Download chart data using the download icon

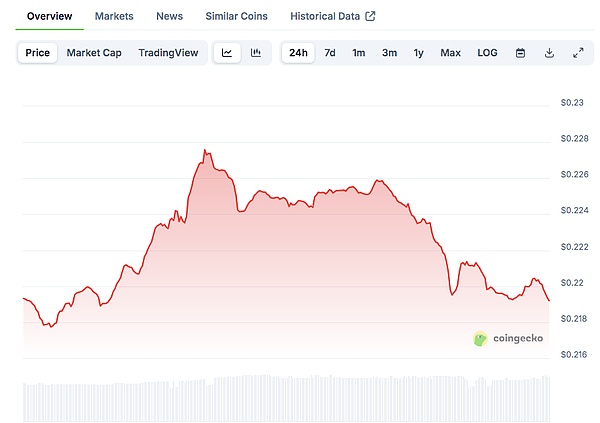coord(549,52)
